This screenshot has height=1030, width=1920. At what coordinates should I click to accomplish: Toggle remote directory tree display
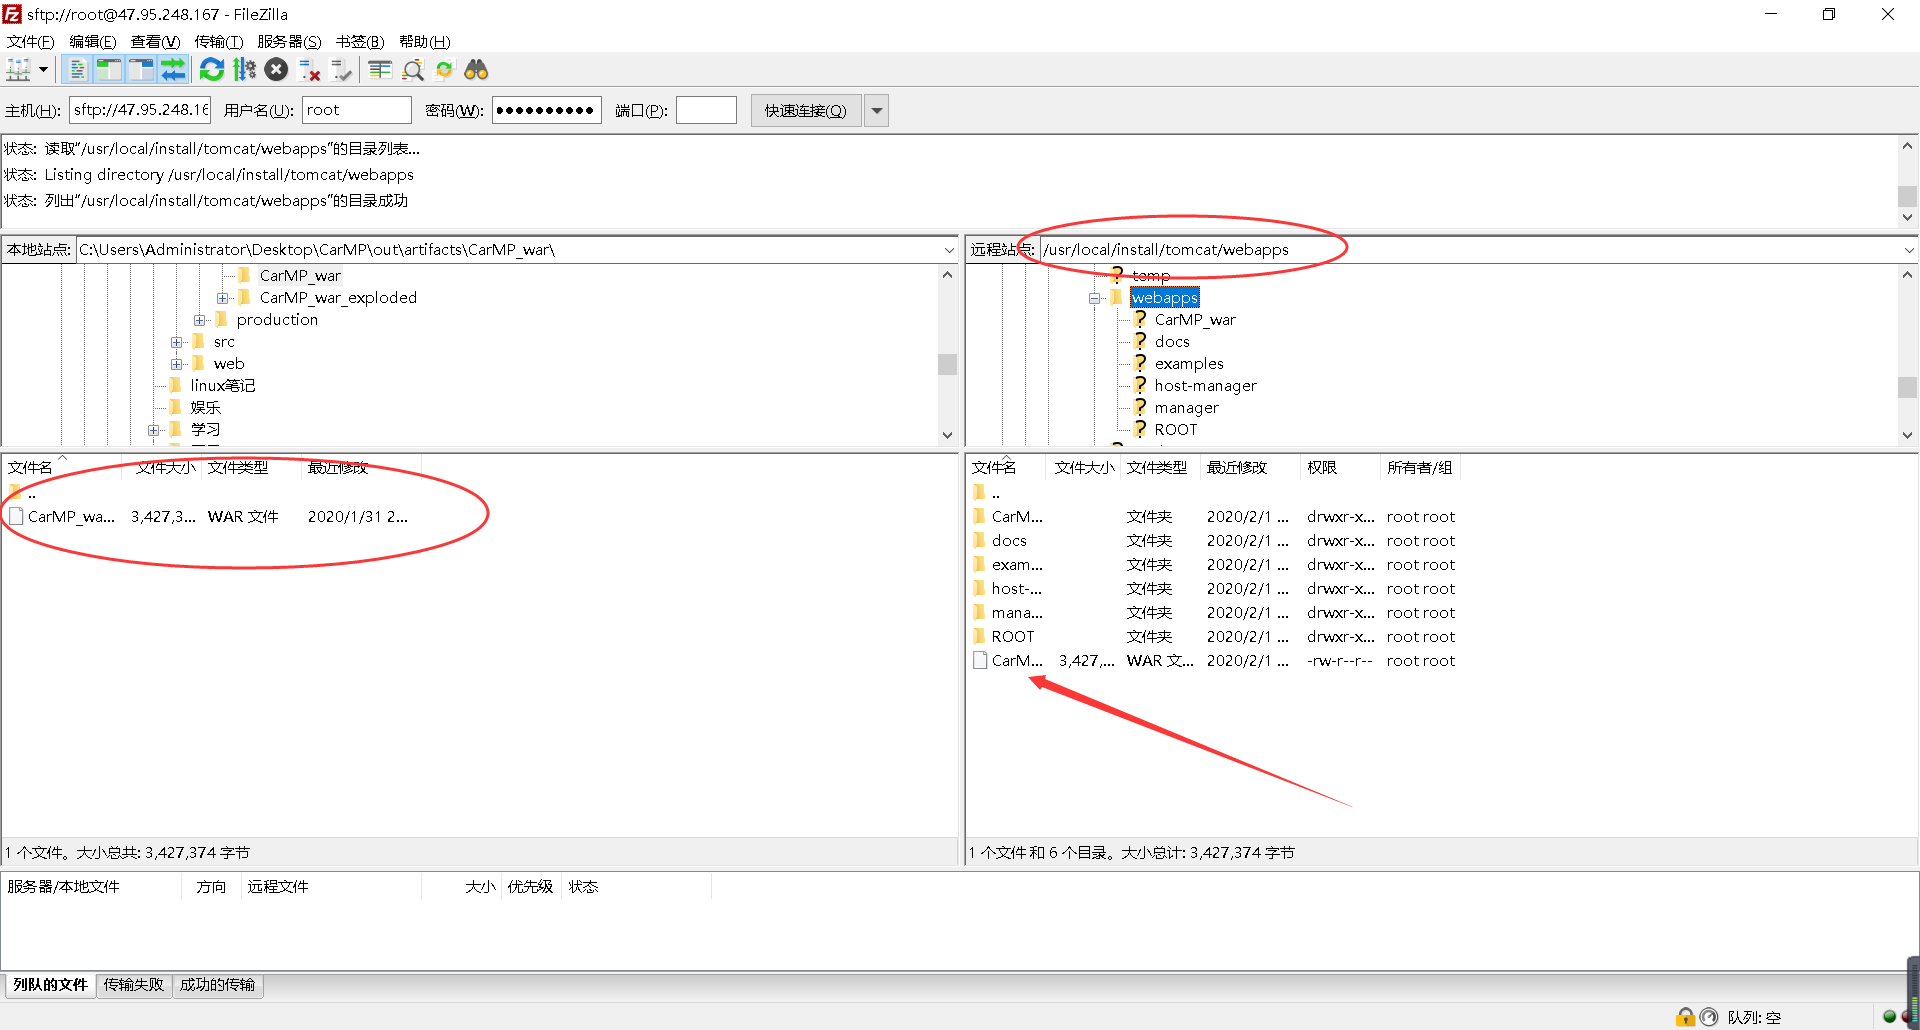141,70
